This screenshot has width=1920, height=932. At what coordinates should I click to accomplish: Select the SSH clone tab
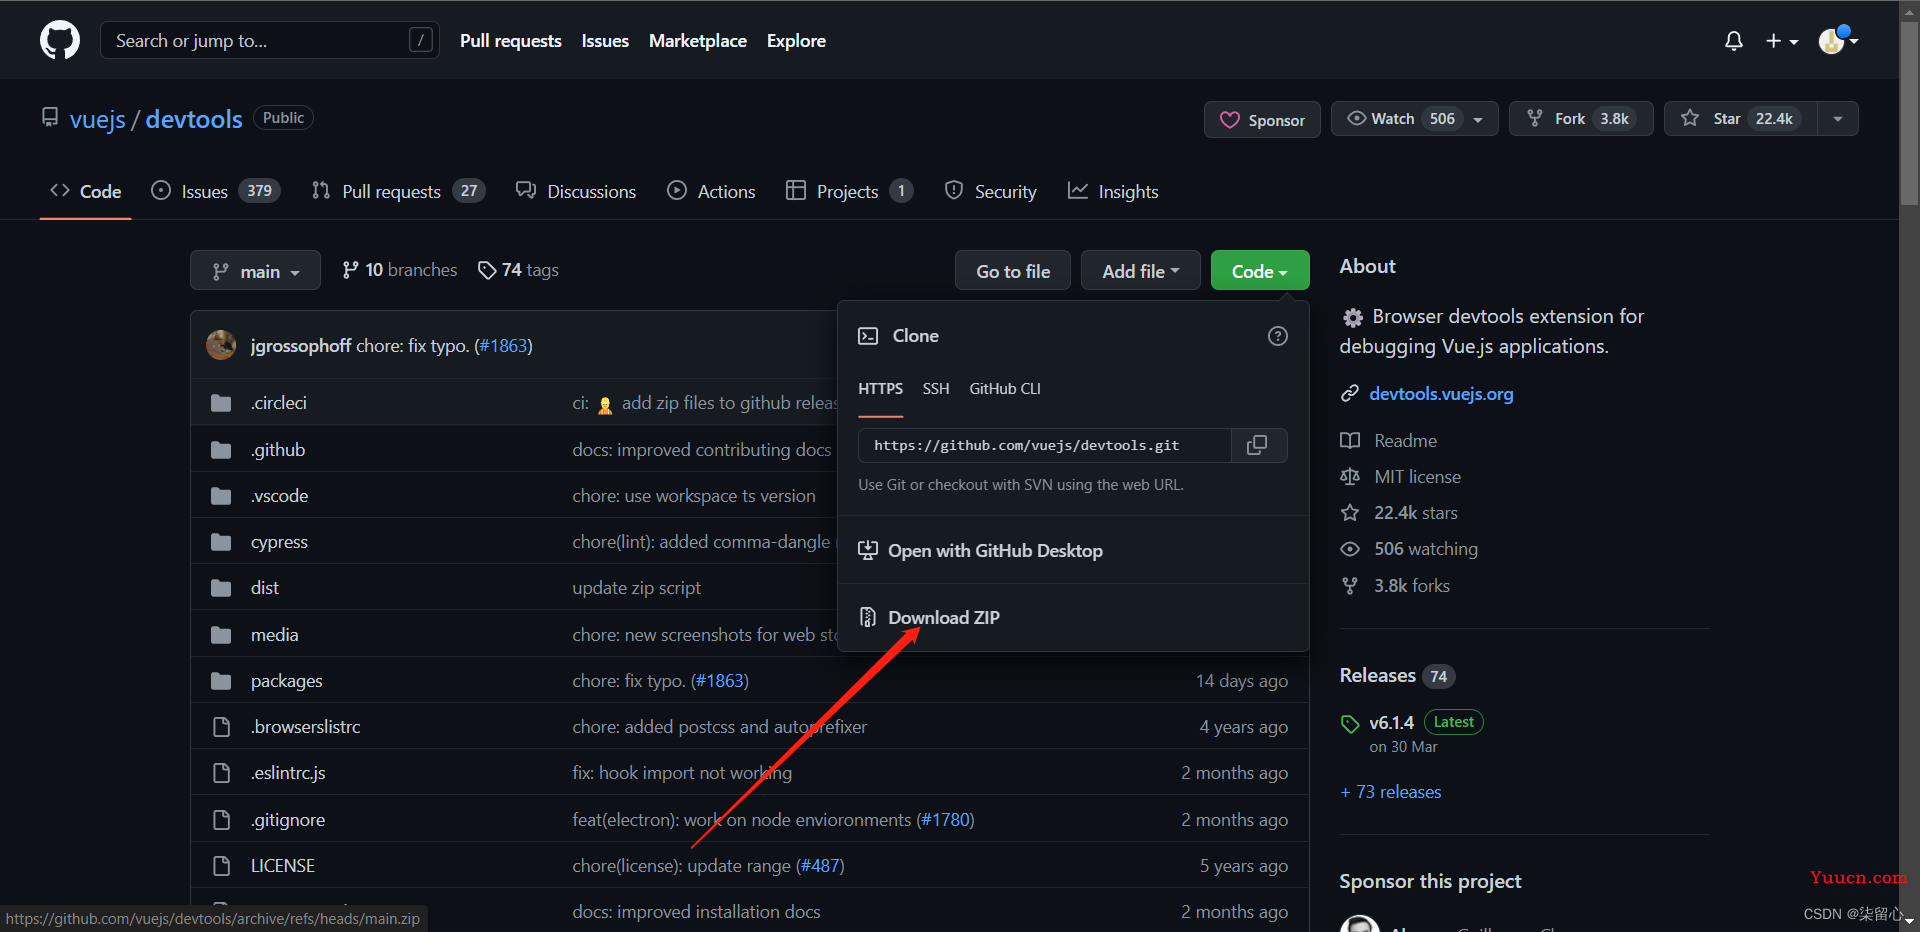(x=936, y=389)
